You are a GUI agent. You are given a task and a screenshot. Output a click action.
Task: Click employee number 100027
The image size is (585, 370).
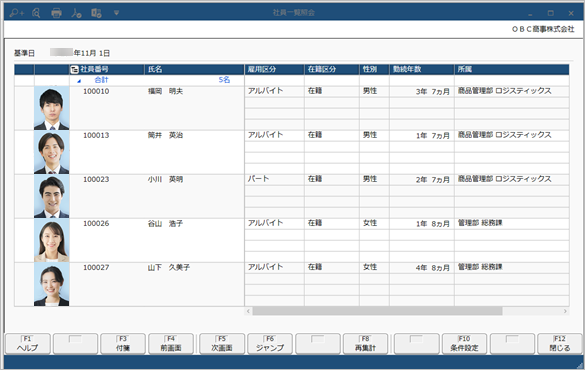(x=96, y=267)
